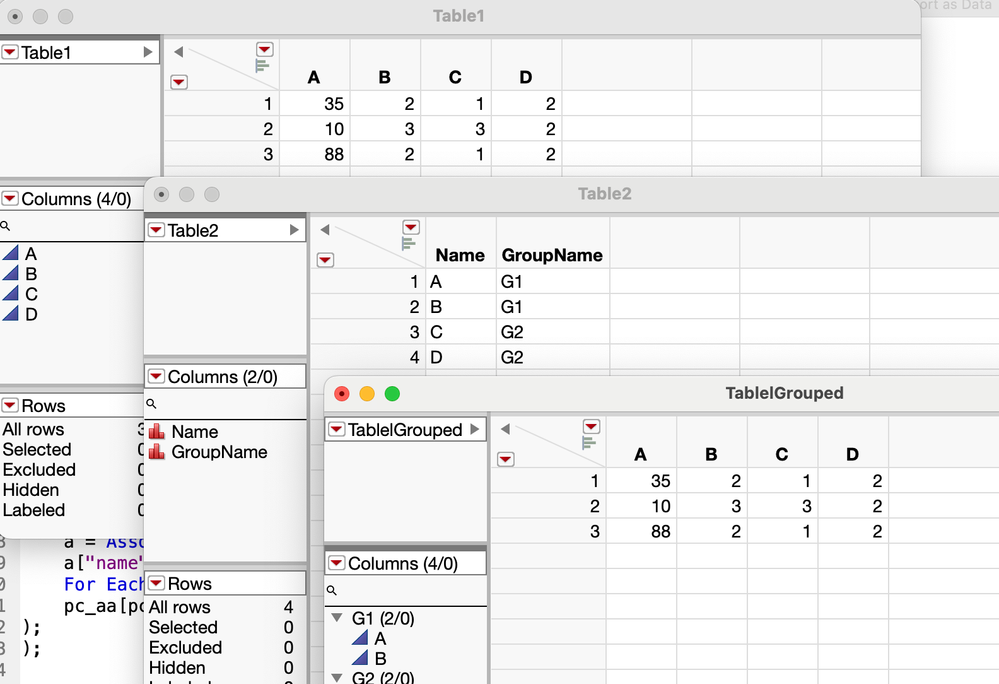Viewport: 999px width, 684px height.
Task: Select cell G2 in row 4 of Table2
Action: [552, 357]
